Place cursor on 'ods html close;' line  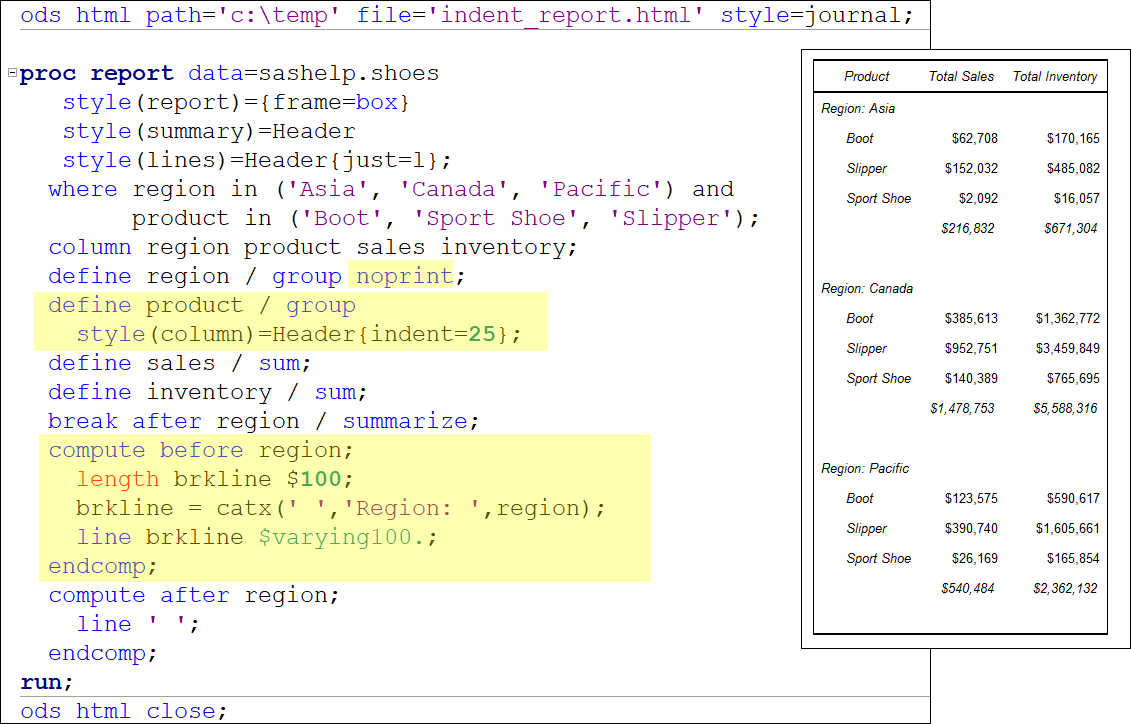coord(124,711)
